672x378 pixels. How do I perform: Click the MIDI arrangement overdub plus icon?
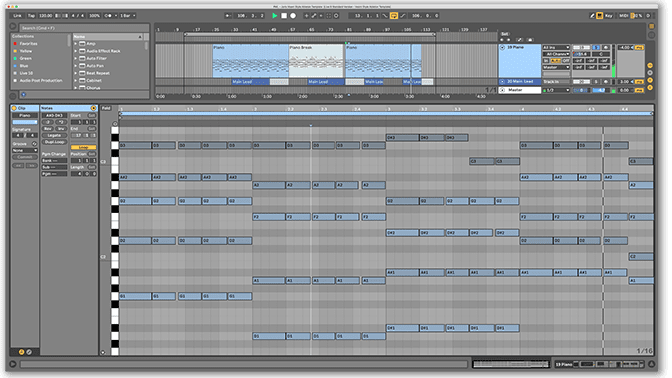coord(306,15)
